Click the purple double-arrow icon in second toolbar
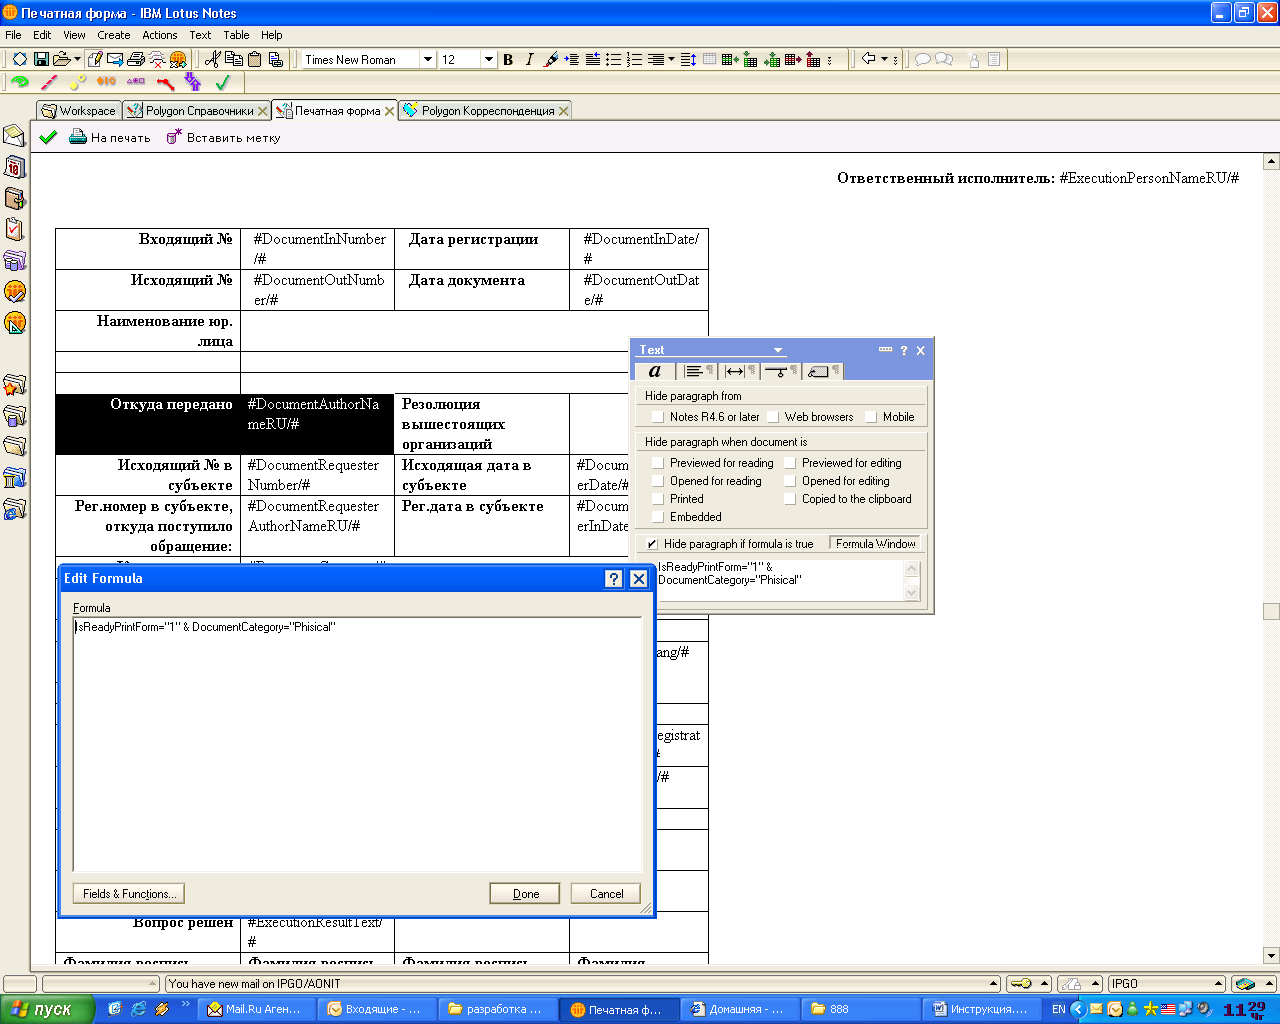Viewport: 1280px width, 1024px height. [x=193, y=82]
